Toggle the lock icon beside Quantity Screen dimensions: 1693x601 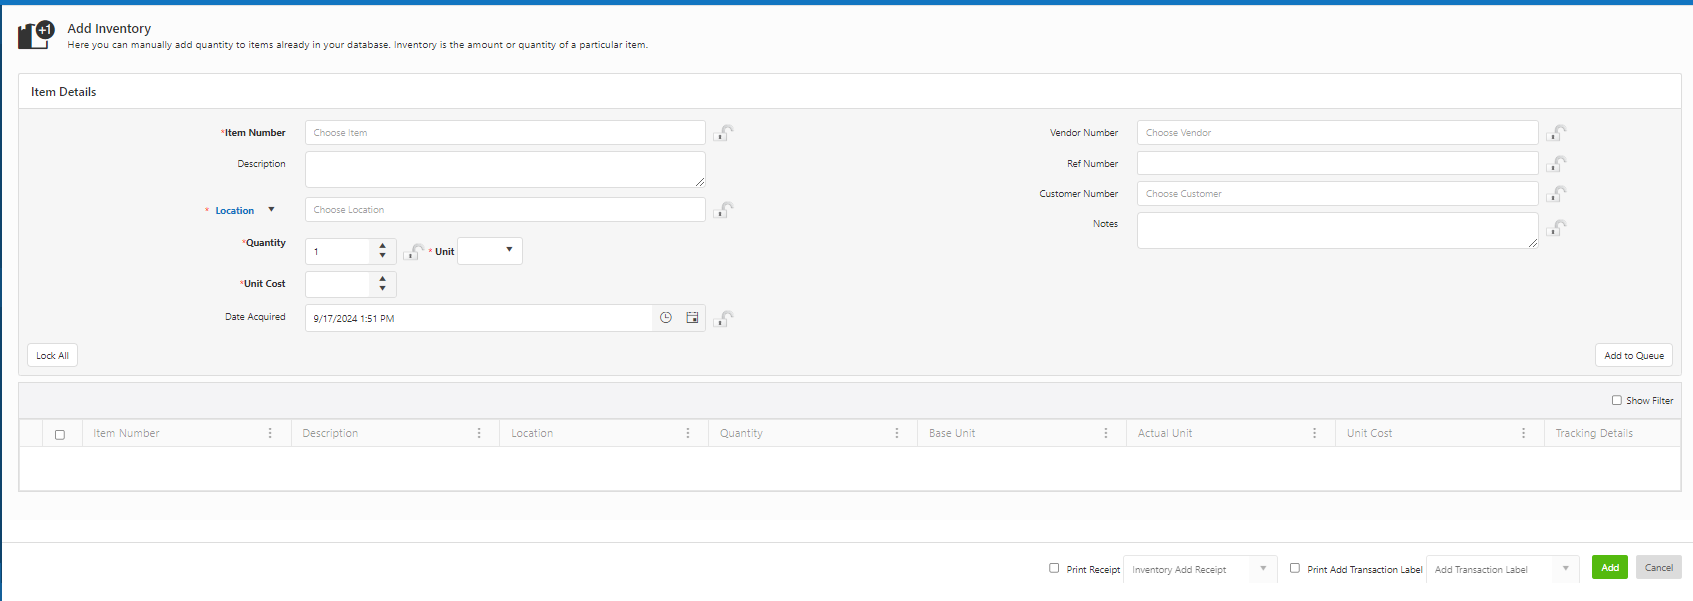click(x=412, y=252)
